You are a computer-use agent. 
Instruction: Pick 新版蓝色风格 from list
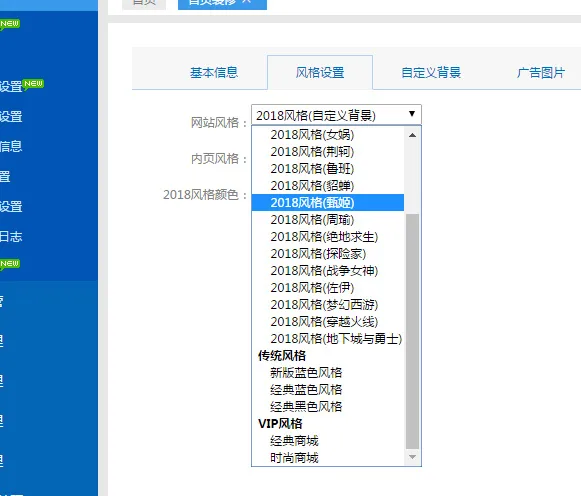tap(328, 373)
